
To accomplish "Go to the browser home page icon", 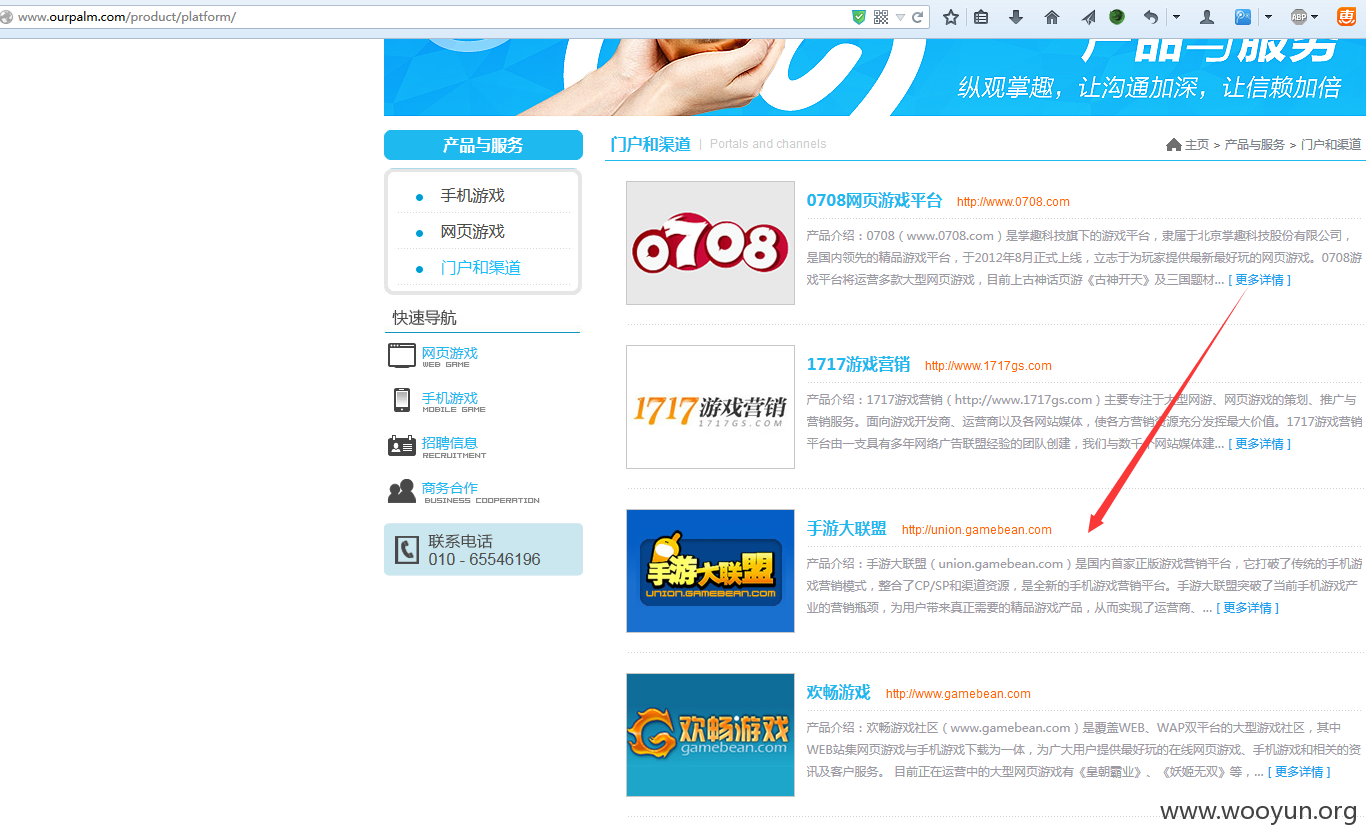I will pos(1052,17).
